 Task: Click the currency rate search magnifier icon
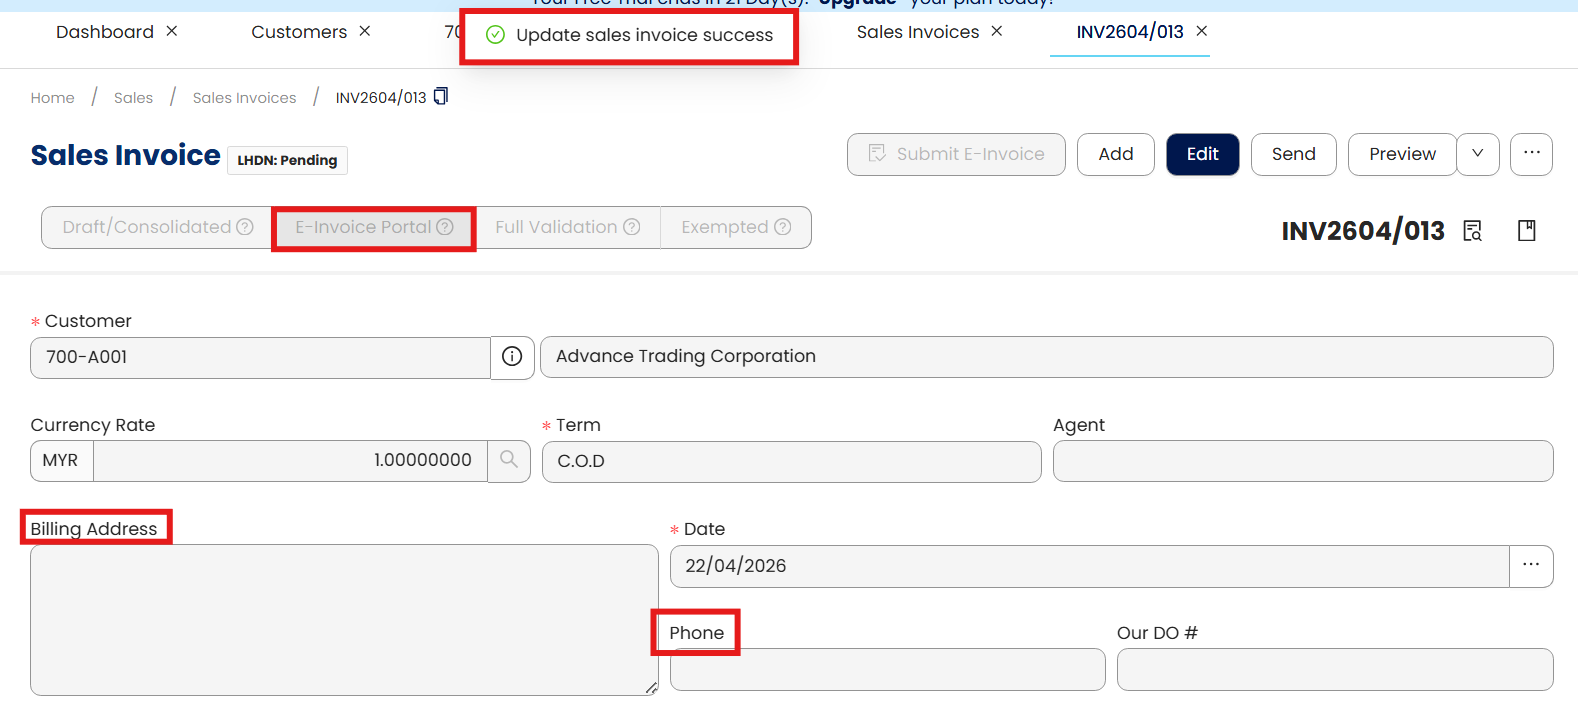(x=509, y=461)
